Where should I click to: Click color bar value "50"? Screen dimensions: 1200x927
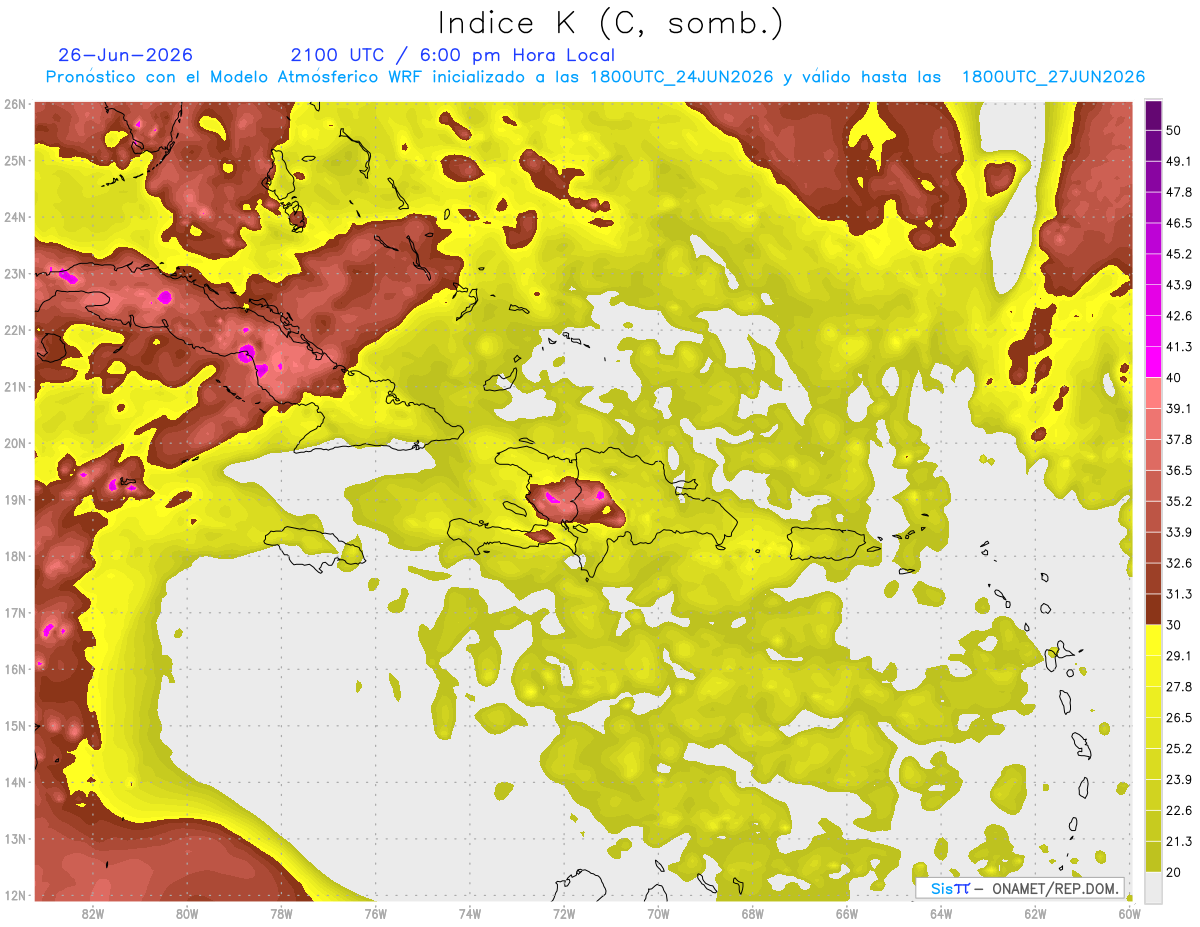1174,130
